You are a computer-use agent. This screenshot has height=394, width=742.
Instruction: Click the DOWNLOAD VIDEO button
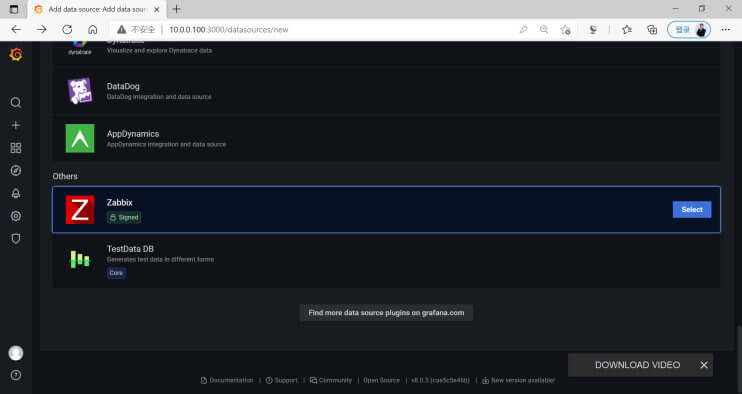(637, 365)
